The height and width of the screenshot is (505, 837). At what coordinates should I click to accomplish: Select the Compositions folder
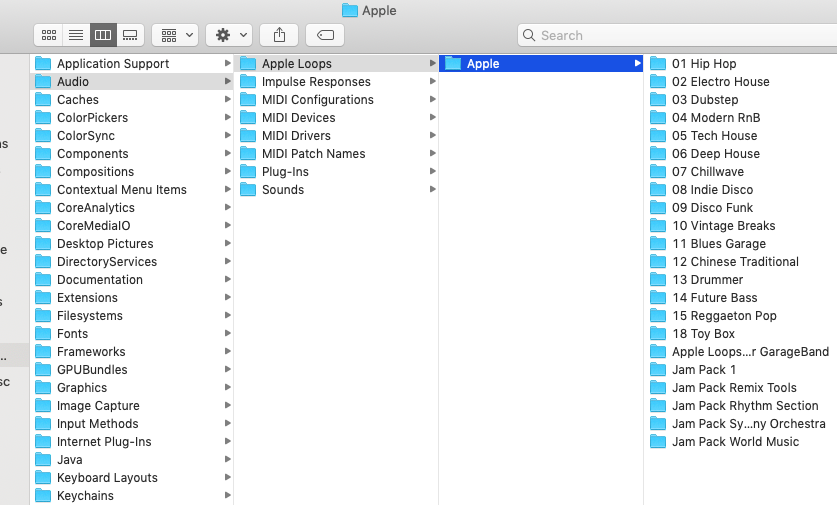pos(132,172)
